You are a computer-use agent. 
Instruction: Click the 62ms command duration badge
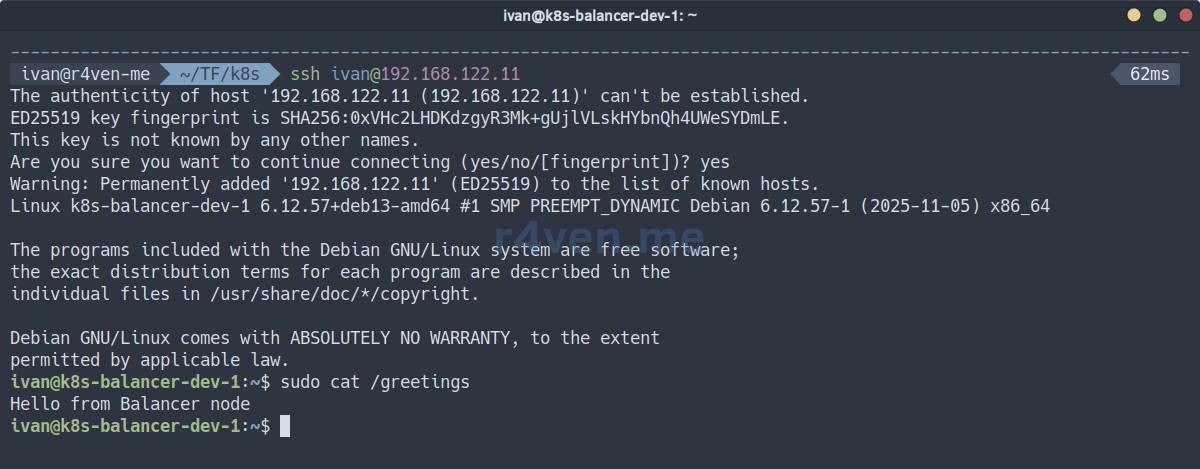[x=1149, y=74]
